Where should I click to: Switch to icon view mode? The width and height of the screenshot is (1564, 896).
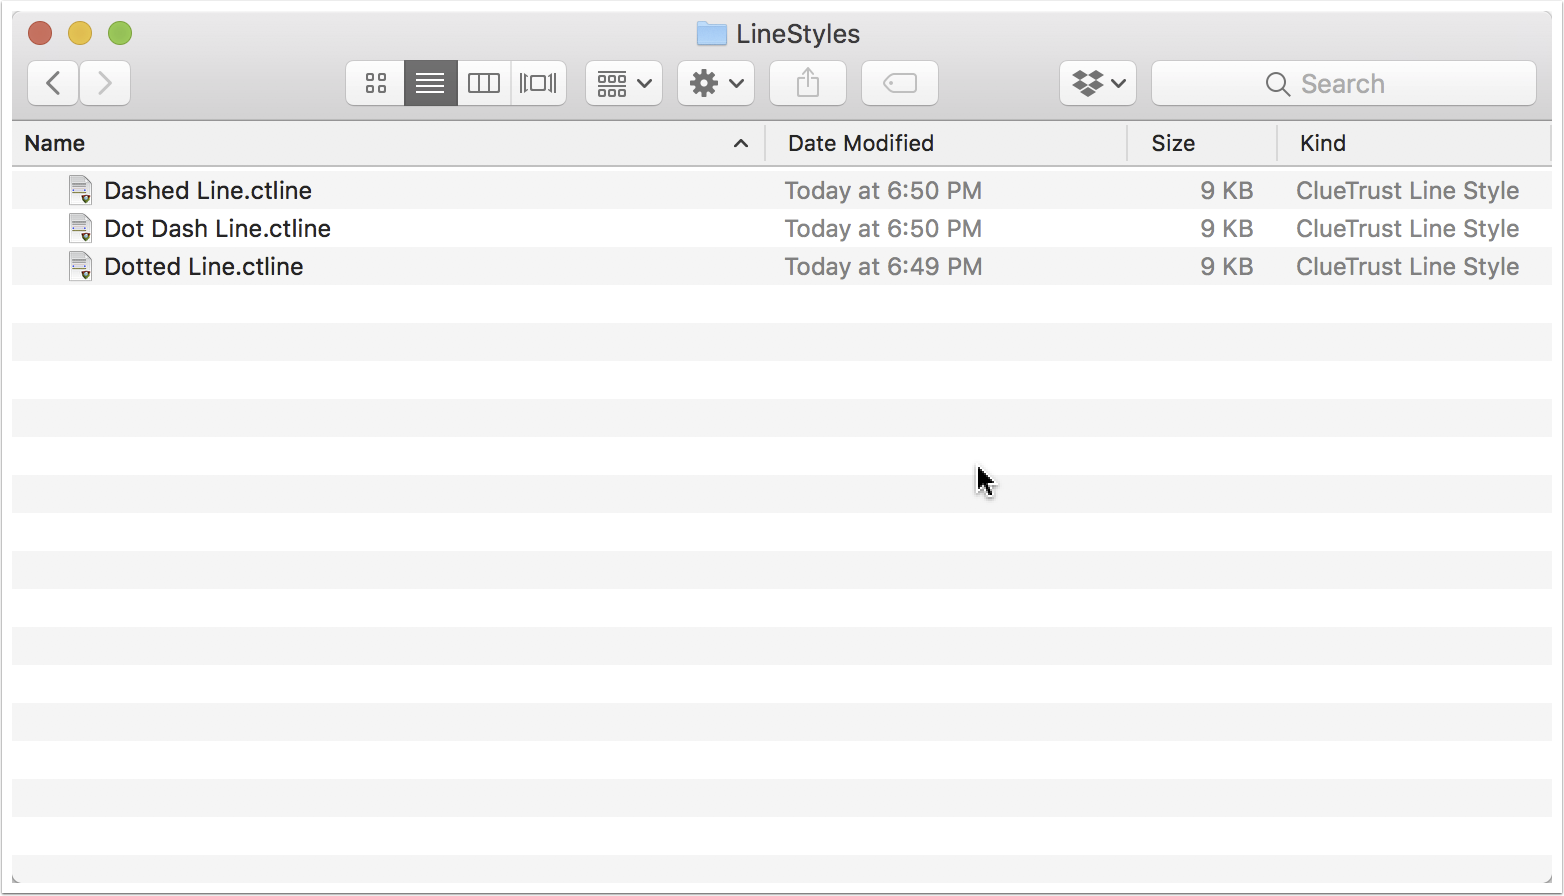pos(375,83)
